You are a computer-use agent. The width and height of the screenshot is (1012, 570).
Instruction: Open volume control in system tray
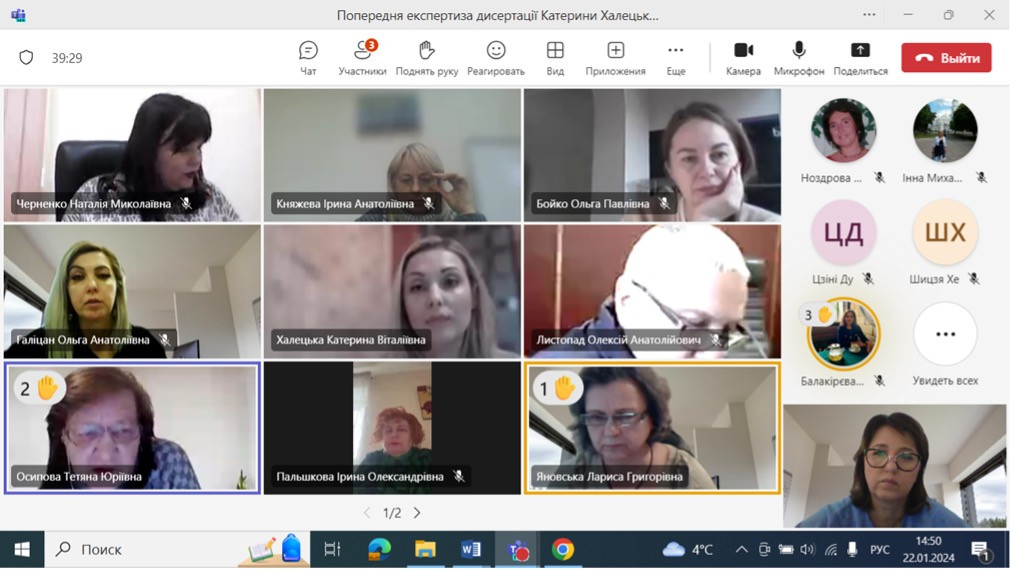pyautogui.click(x=807, y=549)
